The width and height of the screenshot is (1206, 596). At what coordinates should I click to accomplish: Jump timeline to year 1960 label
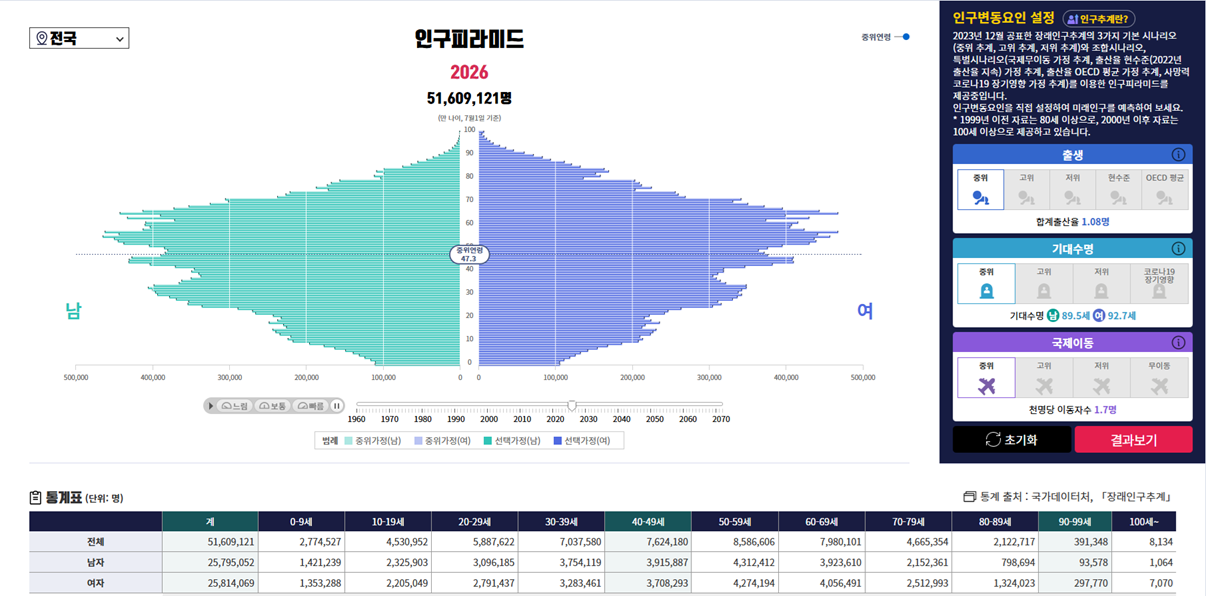coord(357,419)
